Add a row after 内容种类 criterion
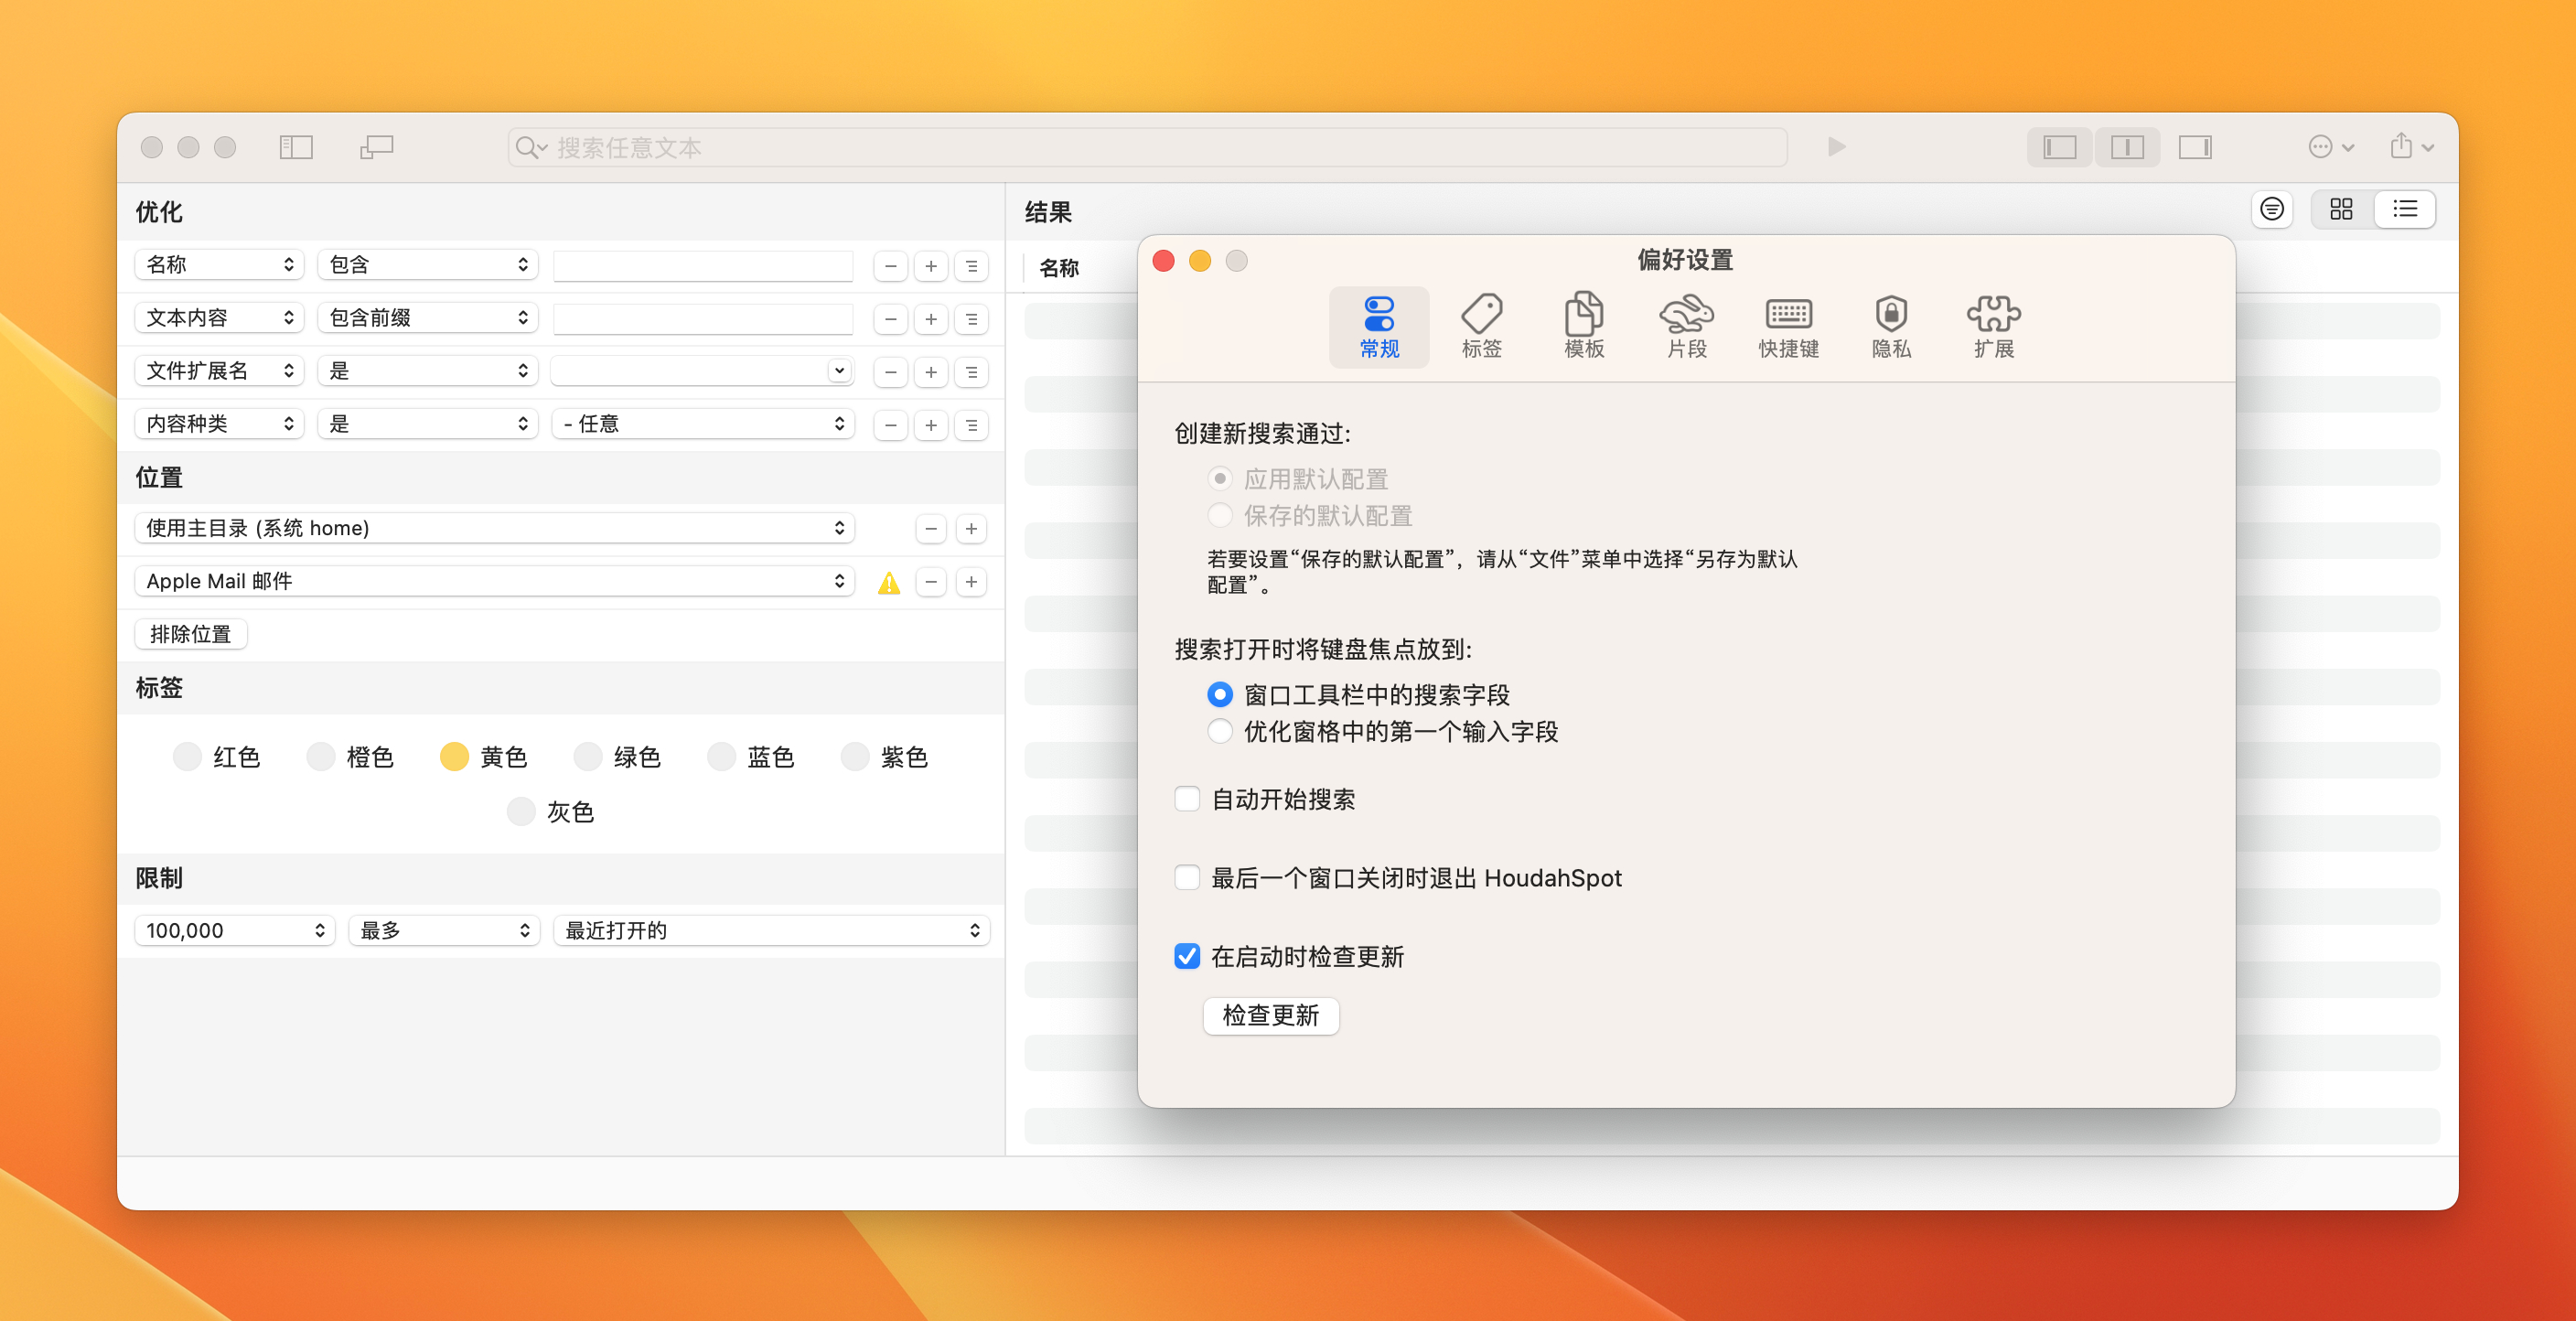This screenshot has width=2576, height=1321. (x=931, y=425)
